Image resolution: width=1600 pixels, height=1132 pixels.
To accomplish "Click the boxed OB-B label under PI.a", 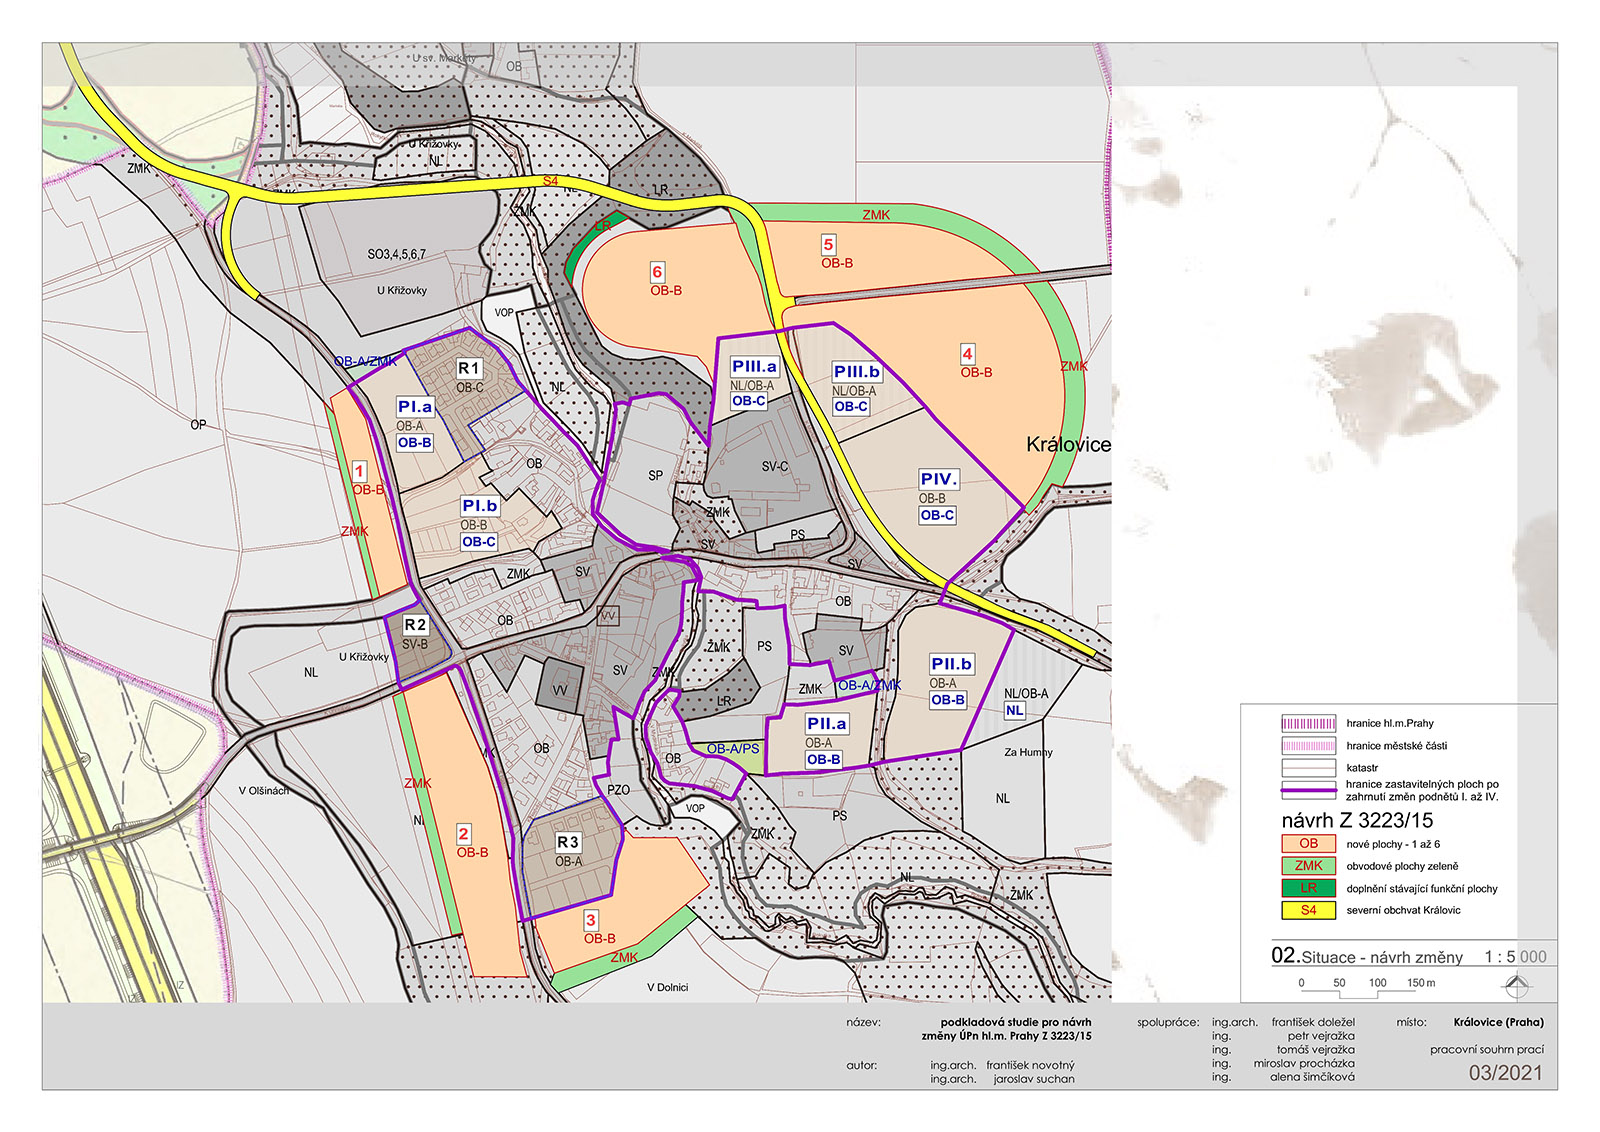I will 415,443.
